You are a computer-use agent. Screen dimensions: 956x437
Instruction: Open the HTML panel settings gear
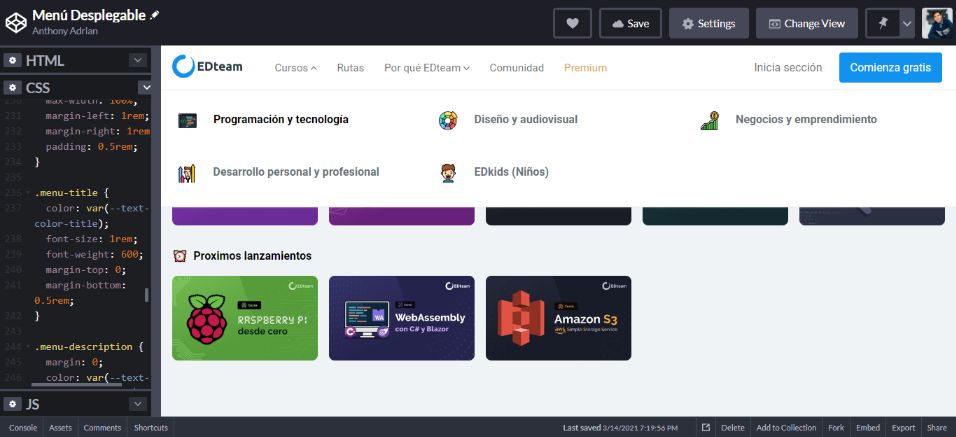13,60
